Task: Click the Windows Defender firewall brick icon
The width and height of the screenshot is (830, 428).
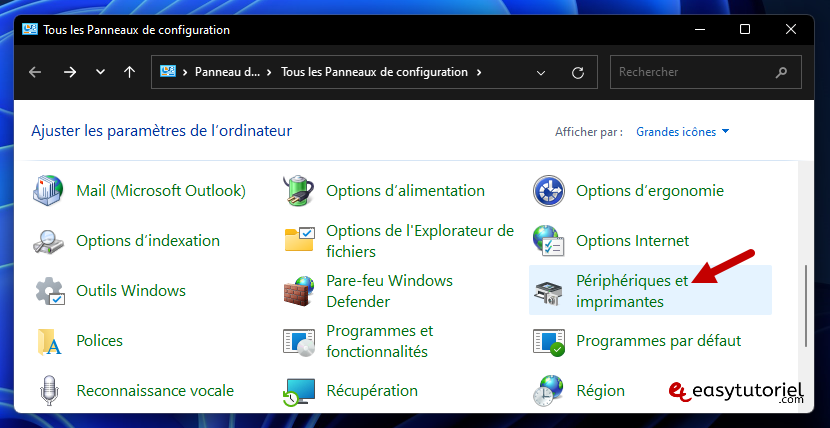Action: [x=299, y=290]
